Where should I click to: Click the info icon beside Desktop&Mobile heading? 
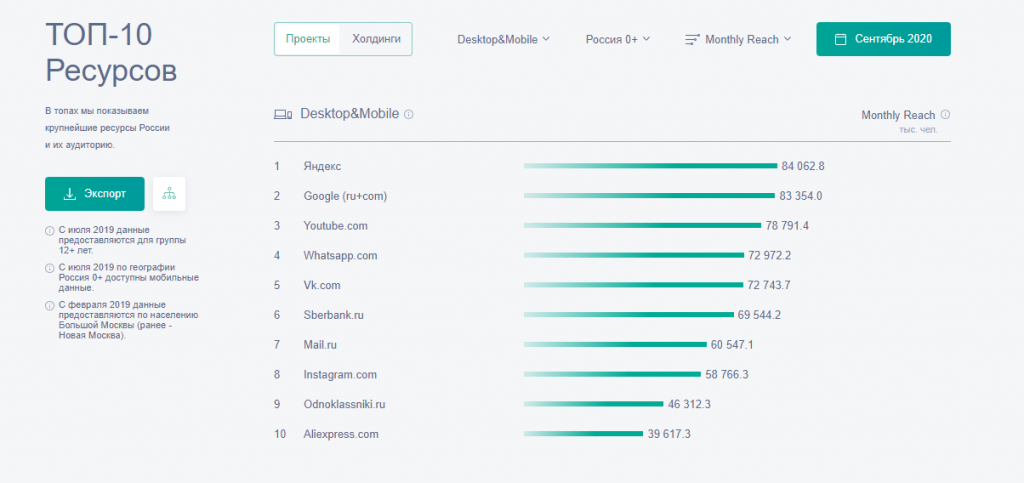click(x=409, y=114)
